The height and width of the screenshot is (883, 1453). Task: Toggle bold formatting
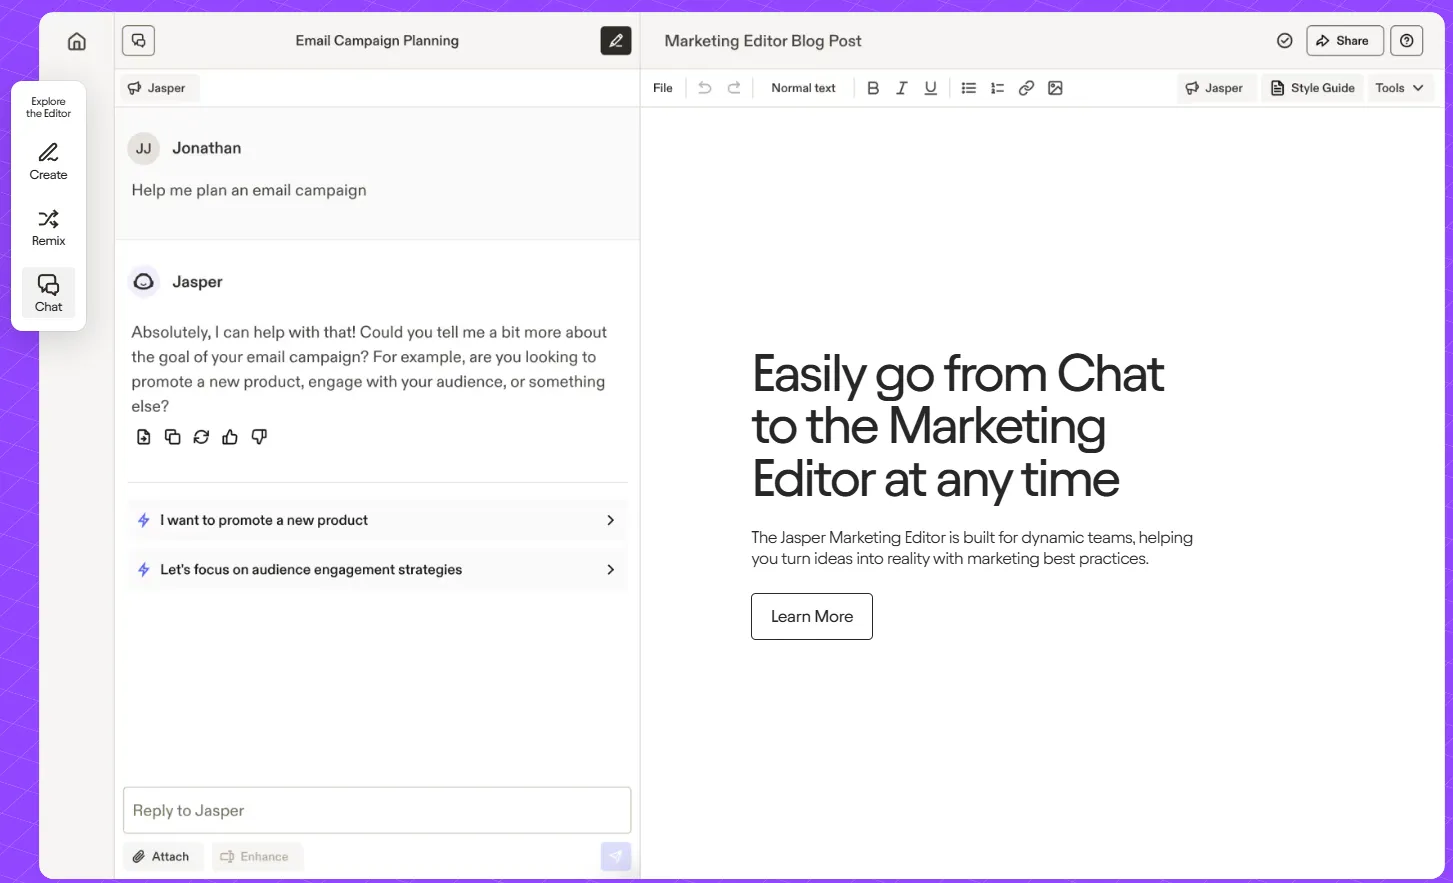873,88
